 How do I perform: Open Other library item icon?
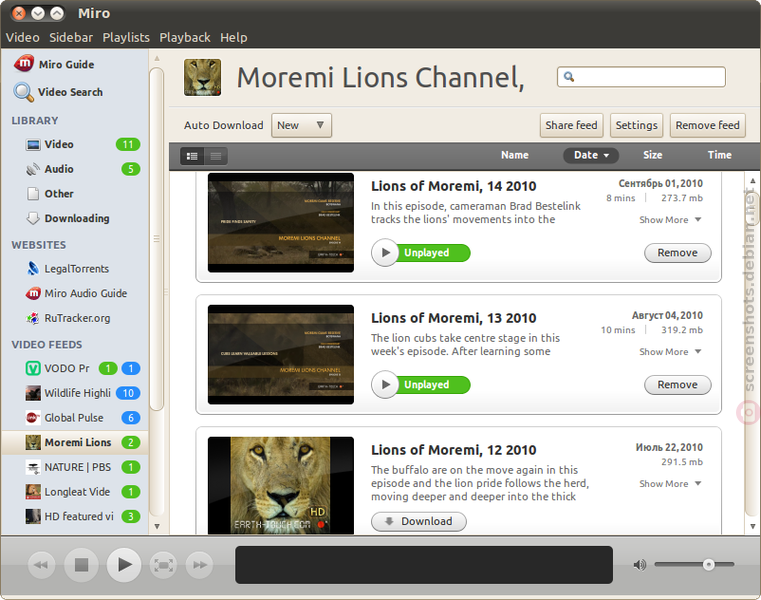[x=33, y=194]
